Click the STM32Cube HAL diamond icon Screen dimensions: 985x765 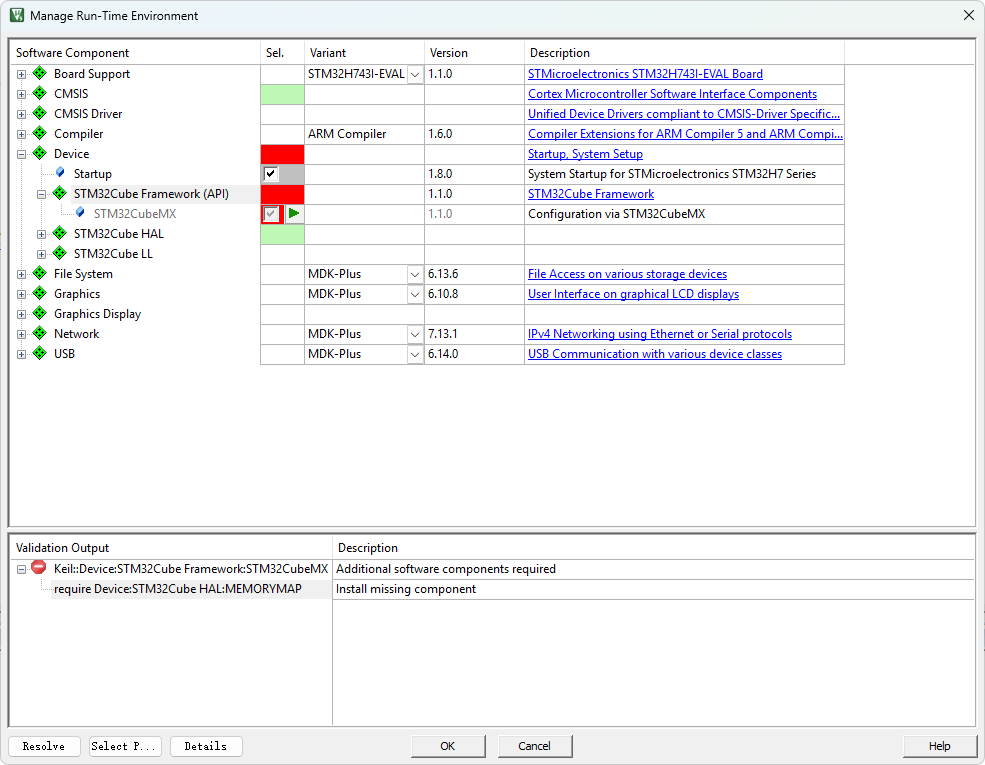pyautogui.click(x=60, y=234)
